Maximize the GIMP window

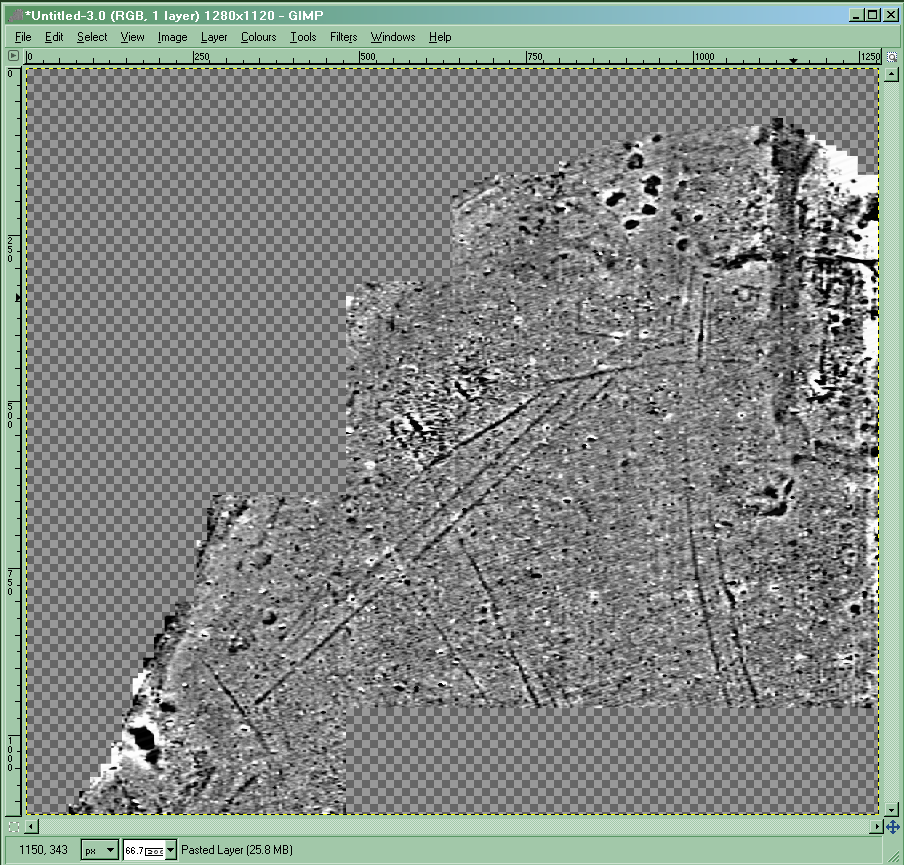(x=873, y=16)
